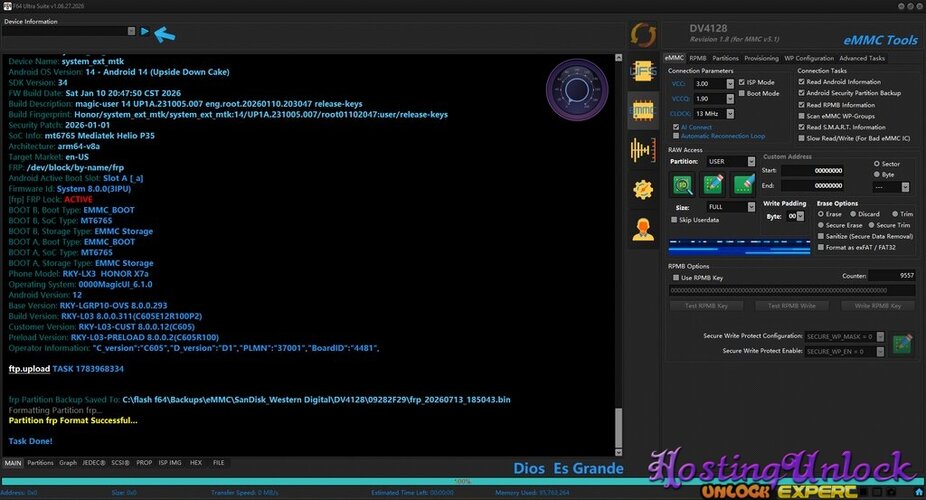Click the Test RPMB Write button
926x500 pixels.
791,306
